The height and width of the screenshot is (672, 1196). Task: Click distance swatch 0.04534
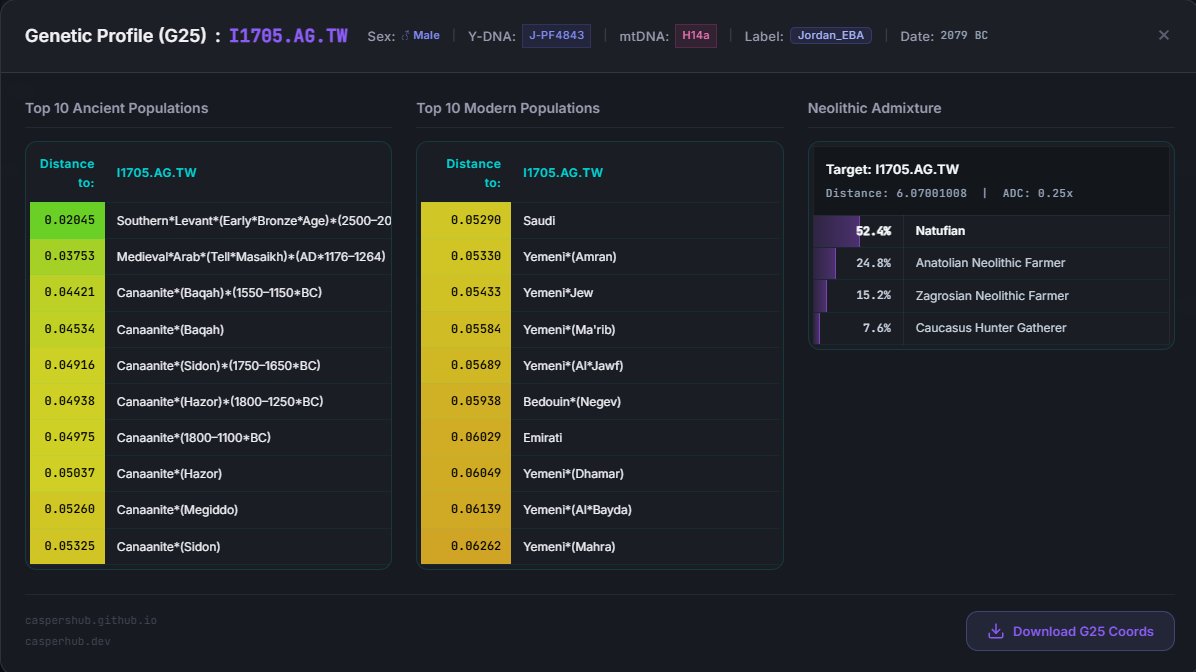(x=68, y=330)
